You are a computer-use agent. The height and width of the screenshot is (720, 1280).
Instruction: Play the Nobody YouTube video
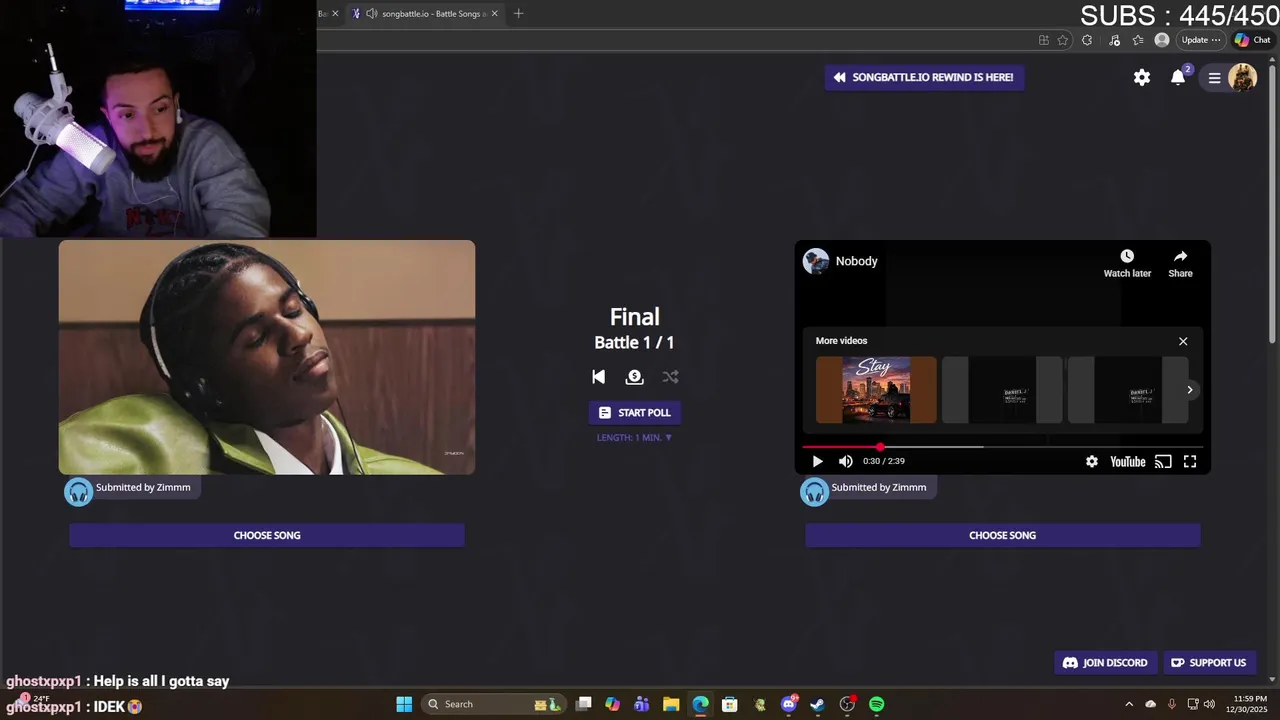pos(817,461)
